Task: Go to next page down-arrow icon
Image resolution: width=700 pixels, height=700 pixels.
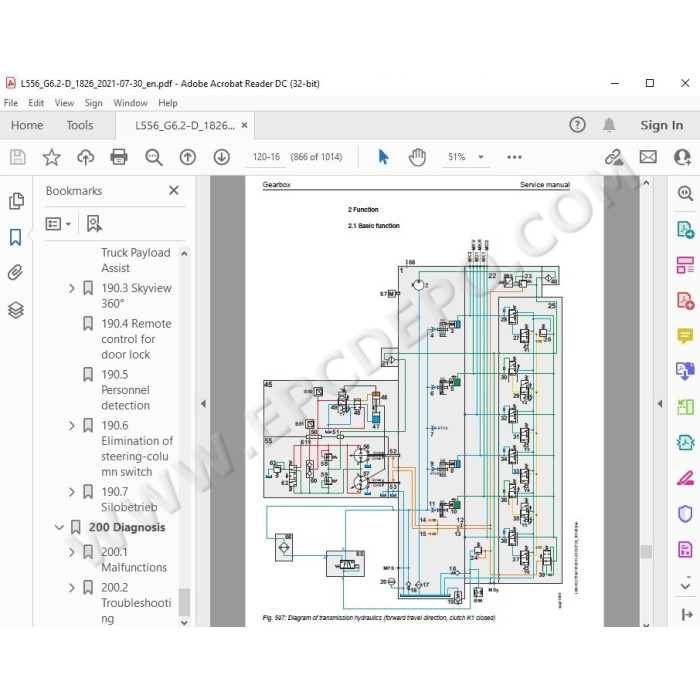Action: tap(221, 157)
